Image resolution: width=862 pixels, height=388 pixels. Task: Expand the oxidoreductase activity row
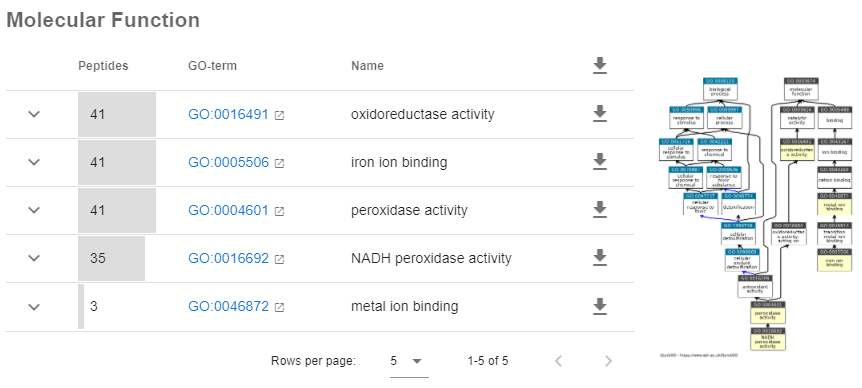pyautogui.click(x=34, y=114)
